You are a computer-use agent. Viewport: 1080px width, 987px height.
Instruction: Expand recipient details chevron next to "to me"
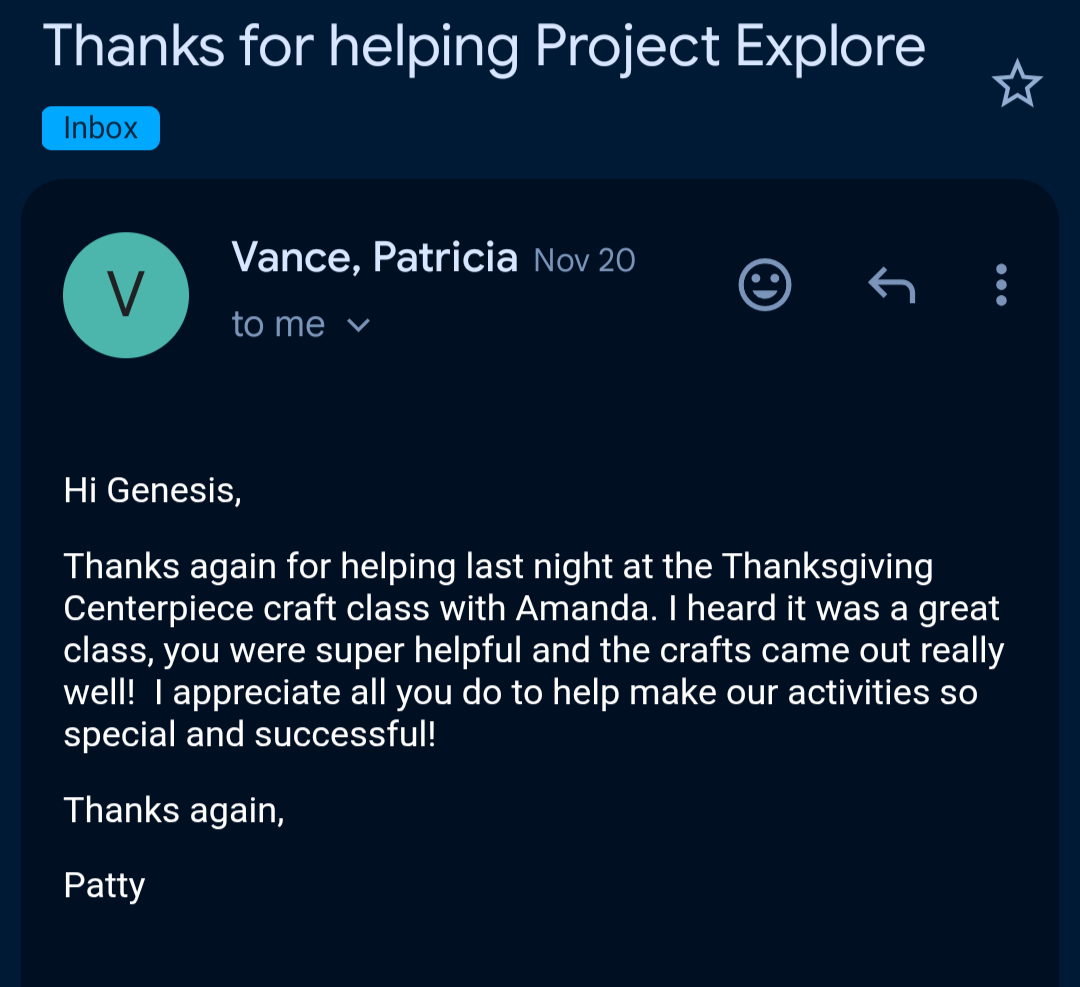[x=357, y=325]
